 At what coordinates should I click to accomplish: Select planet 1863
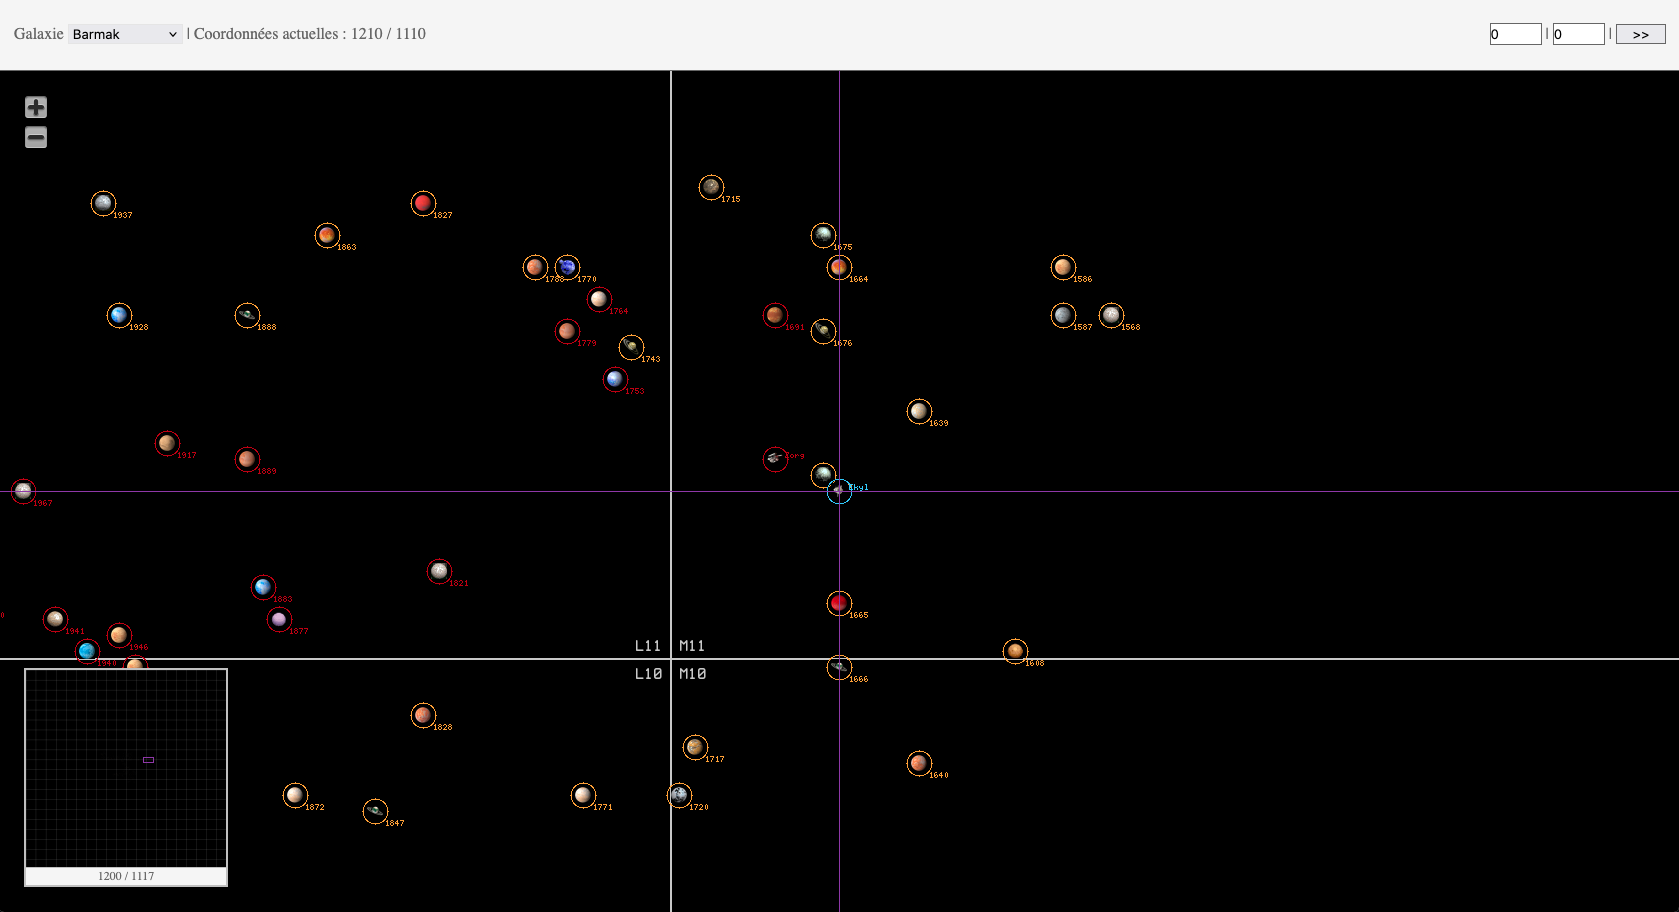click(x=327, y=235)
